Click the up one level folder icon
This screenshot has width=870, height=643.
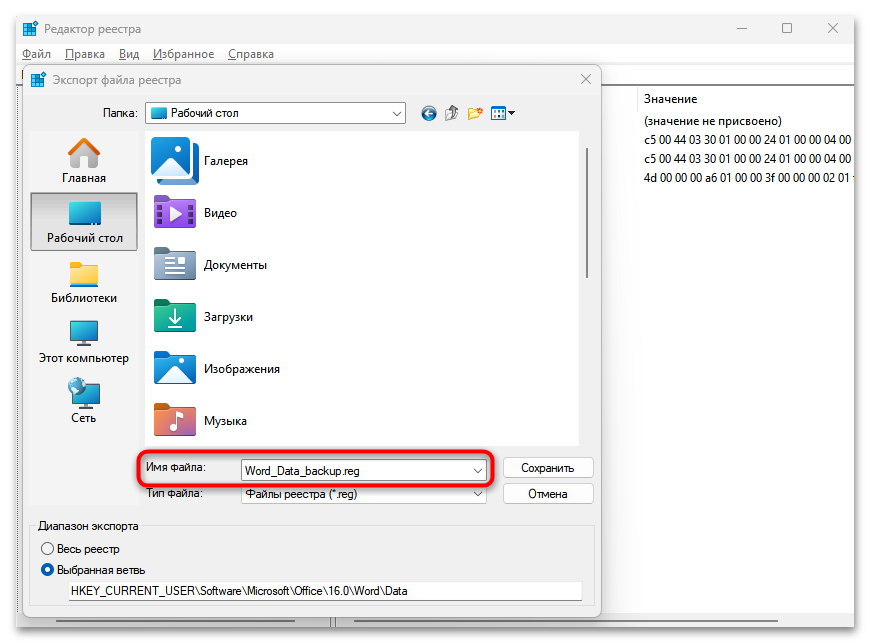(x=452, y=113)
